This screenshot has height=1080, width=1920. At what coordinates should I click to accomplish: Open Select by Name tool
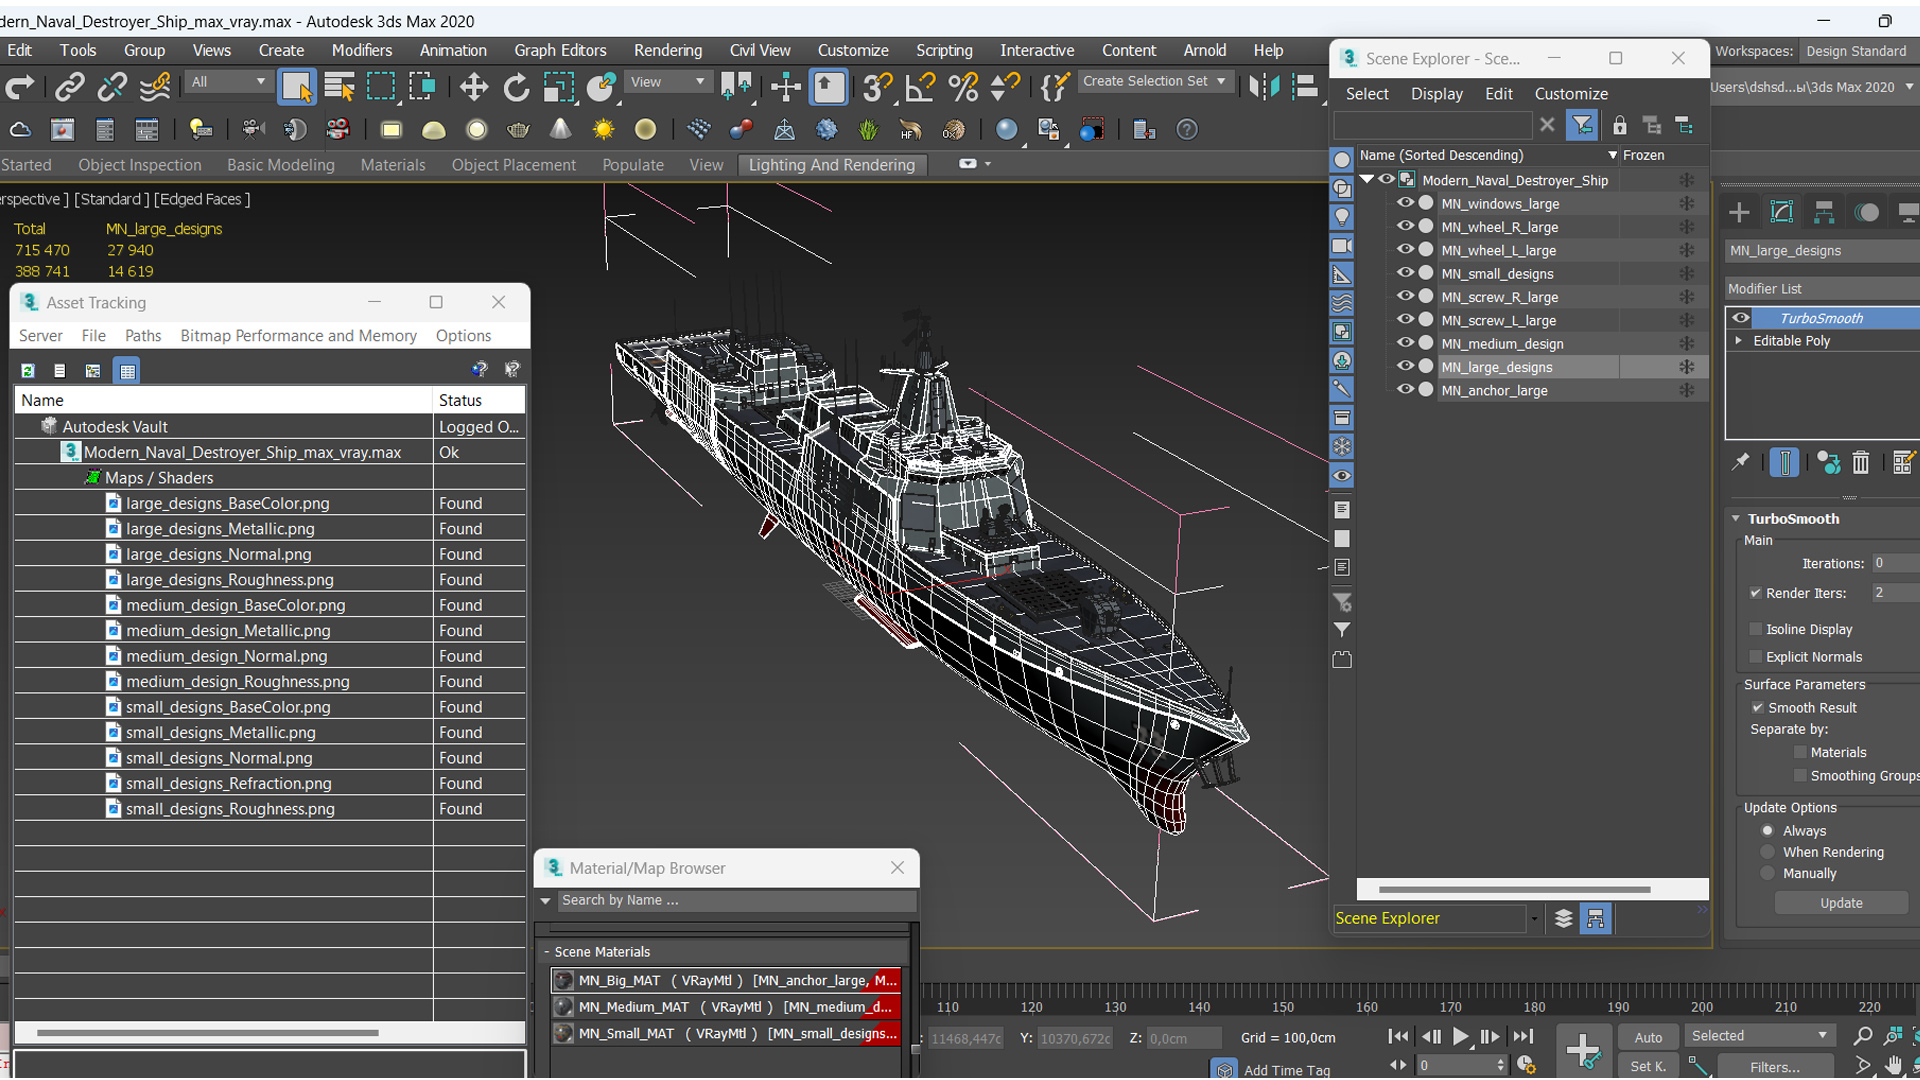[339, 88]
